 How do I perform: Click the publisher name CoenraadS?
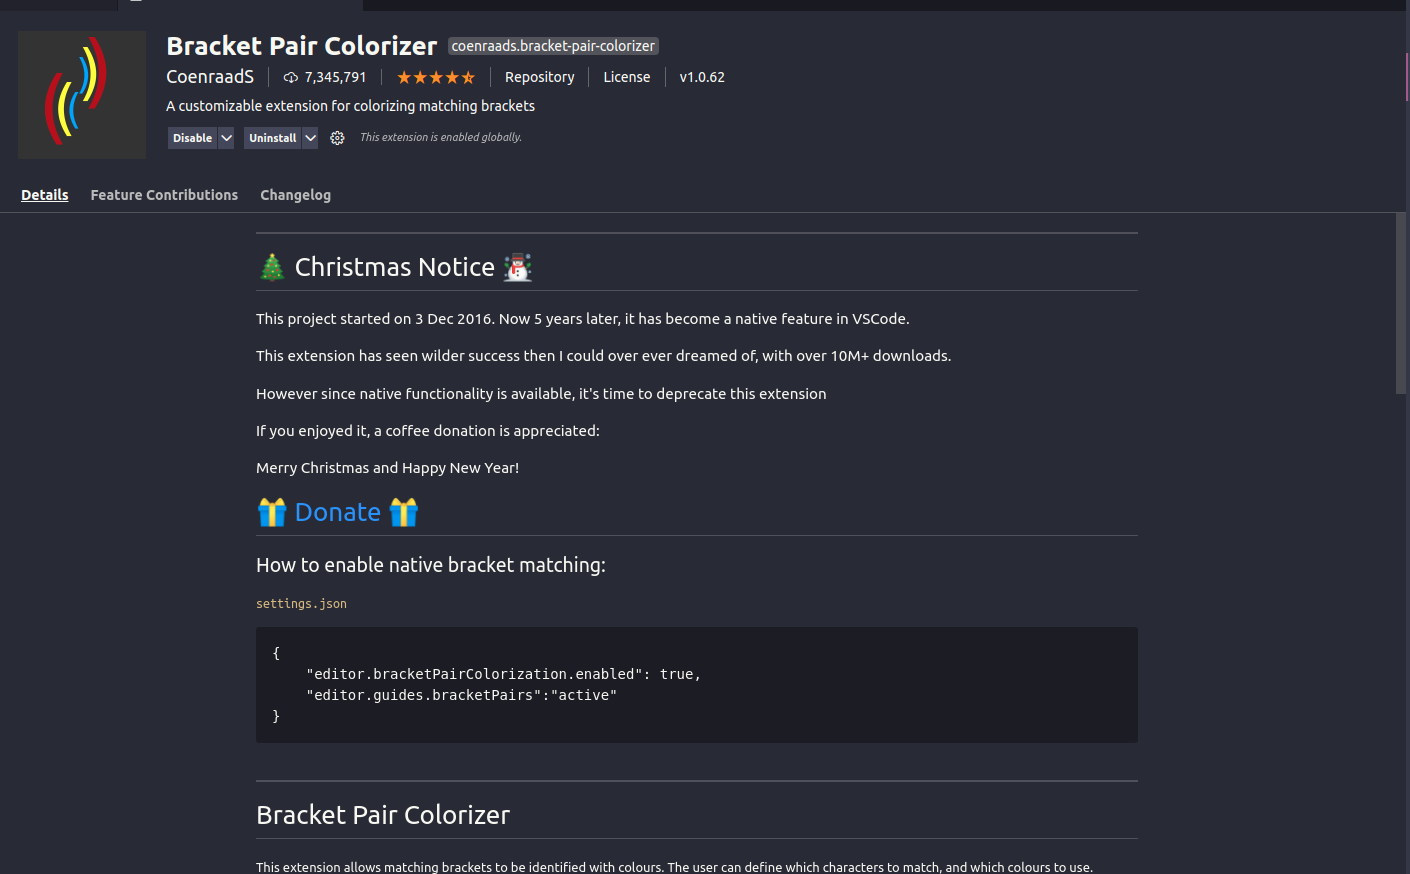tap(210, 76)
